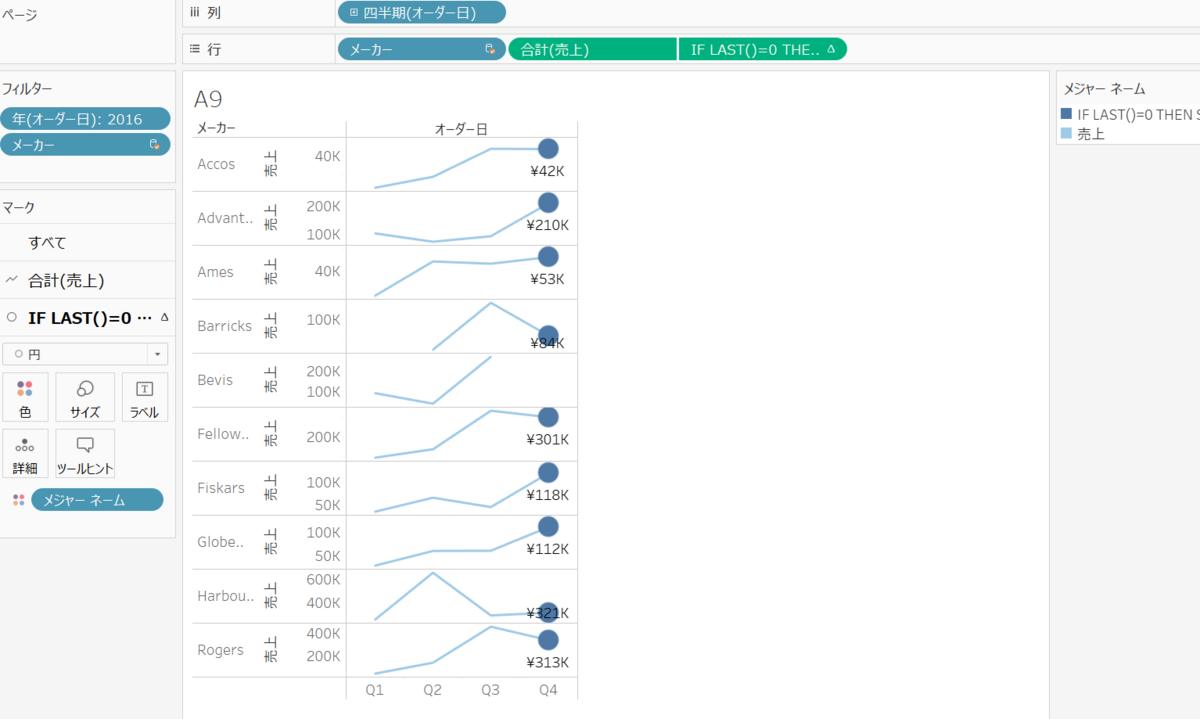Select the 年(オーダー日): 2016 filter pill
Screen dimensions: 1200x719
(85, 119)
